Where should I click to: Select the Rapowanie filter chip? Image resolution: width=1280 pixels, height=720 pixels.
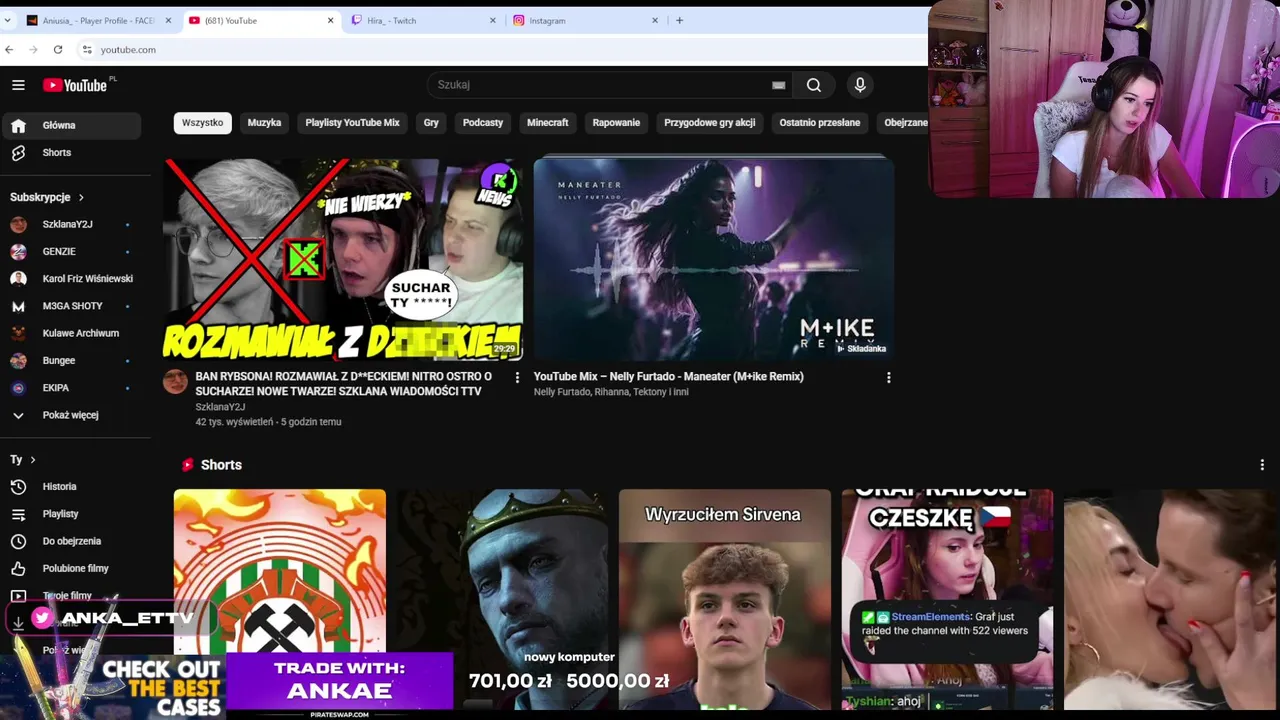pyautogui.click(x=616, y=122)
